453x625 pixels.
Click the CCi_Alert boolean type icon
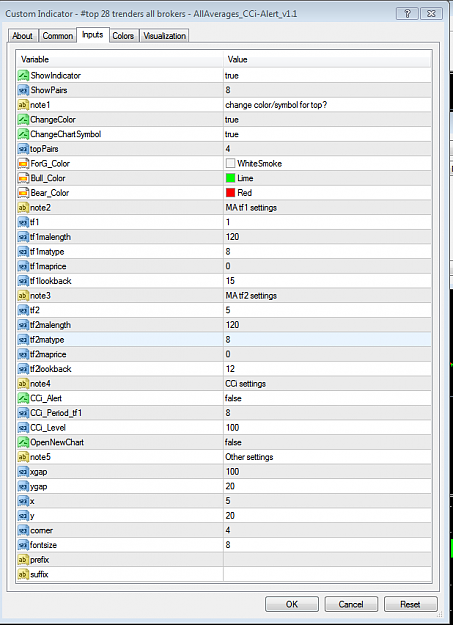click(23, 398)
